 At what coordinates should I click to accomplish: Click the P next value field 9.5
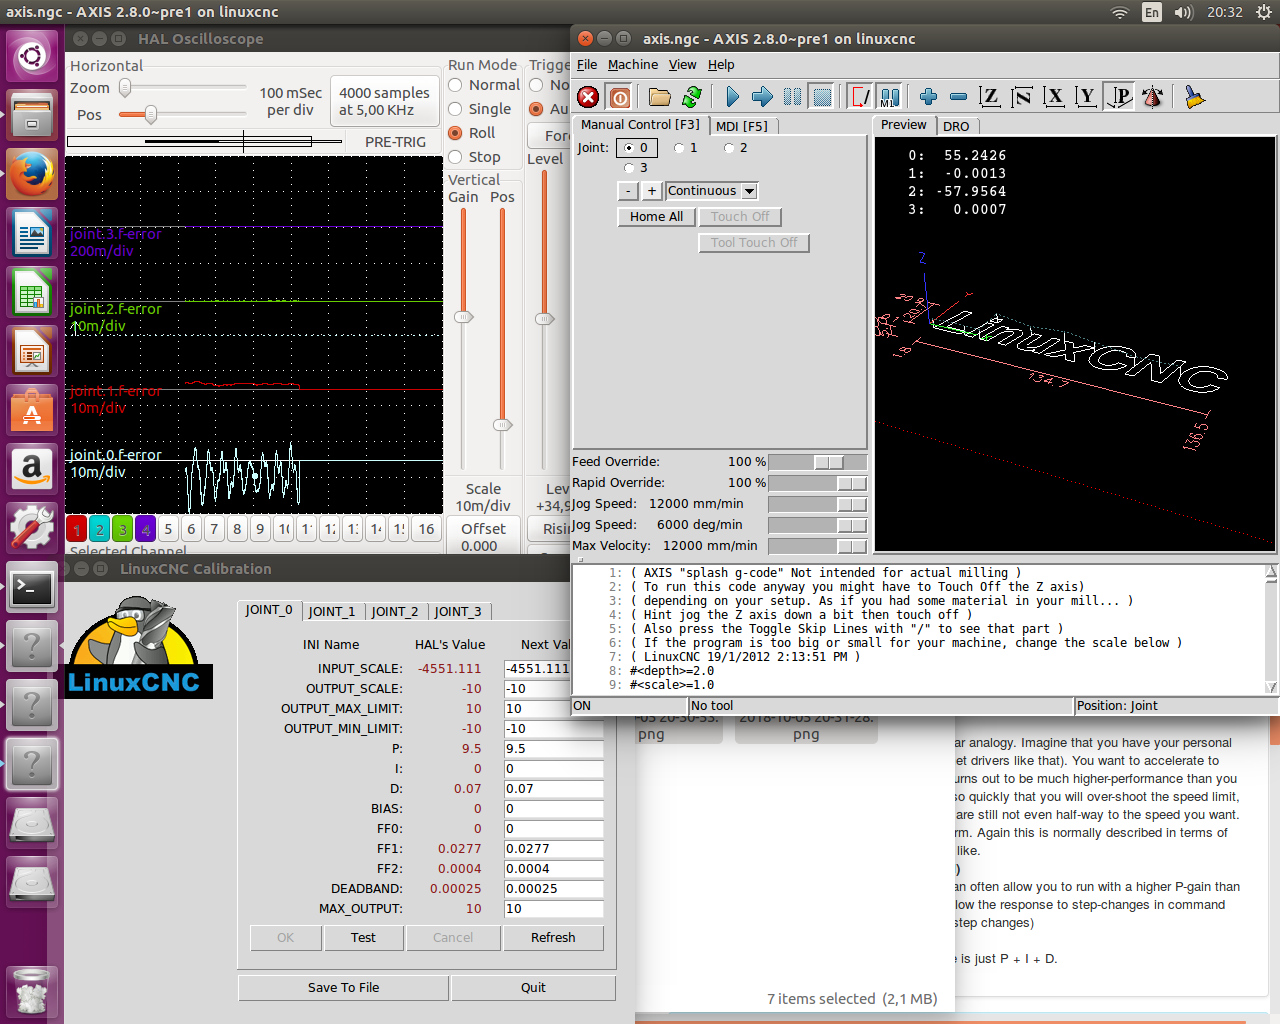[x=553, y=749]
